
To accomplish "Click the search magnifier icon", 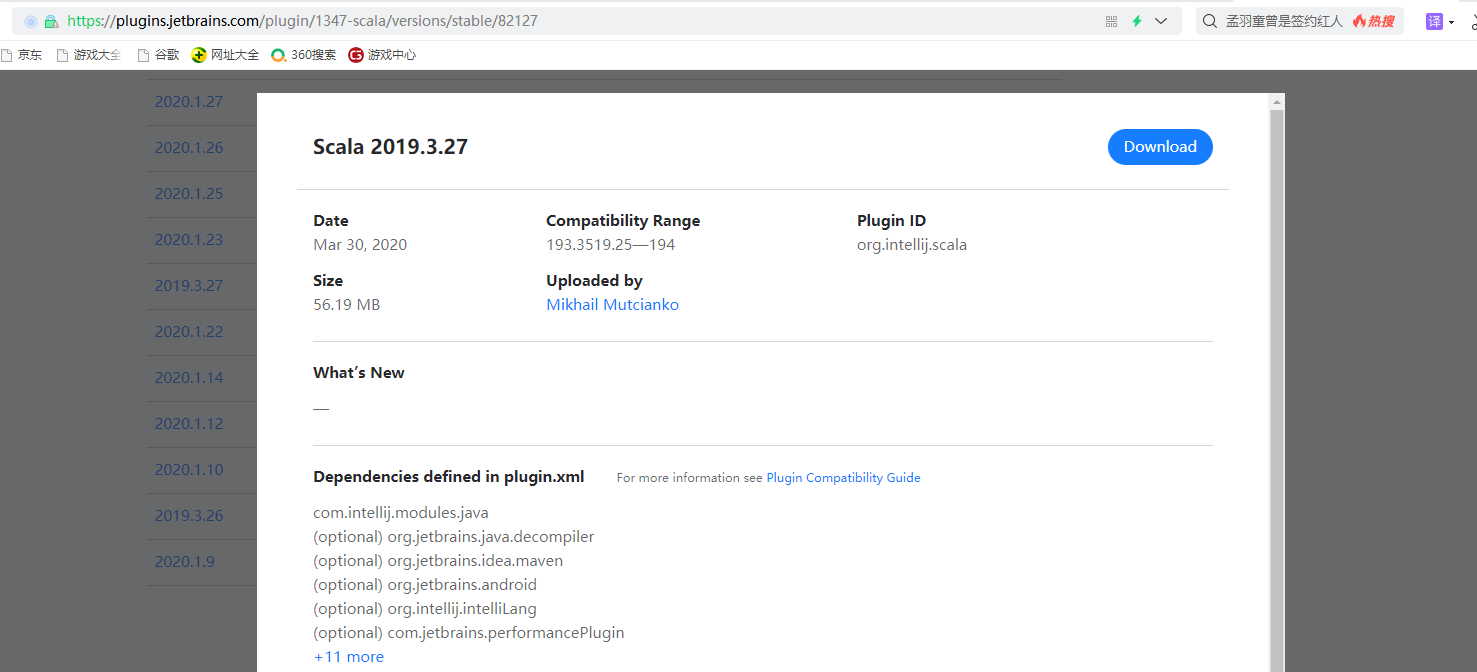I will [1210, 21].
